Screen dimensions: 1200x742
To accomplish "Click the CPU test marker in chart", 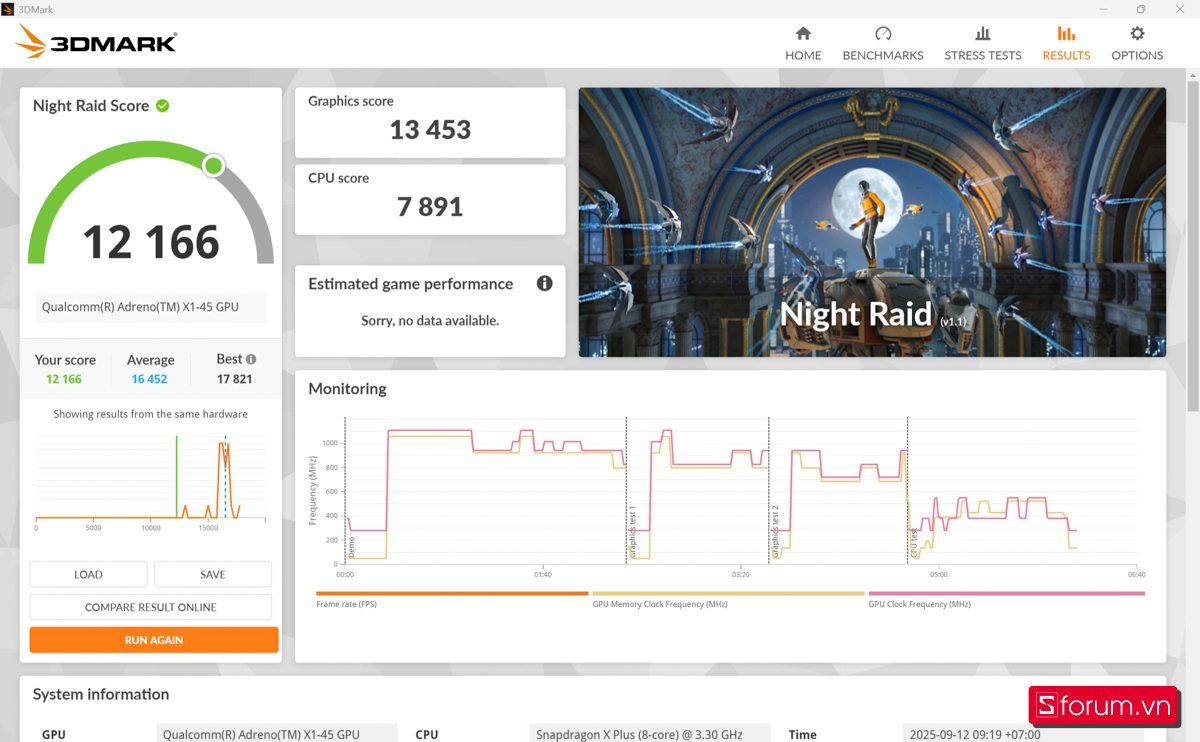I will tap(914, 542).
